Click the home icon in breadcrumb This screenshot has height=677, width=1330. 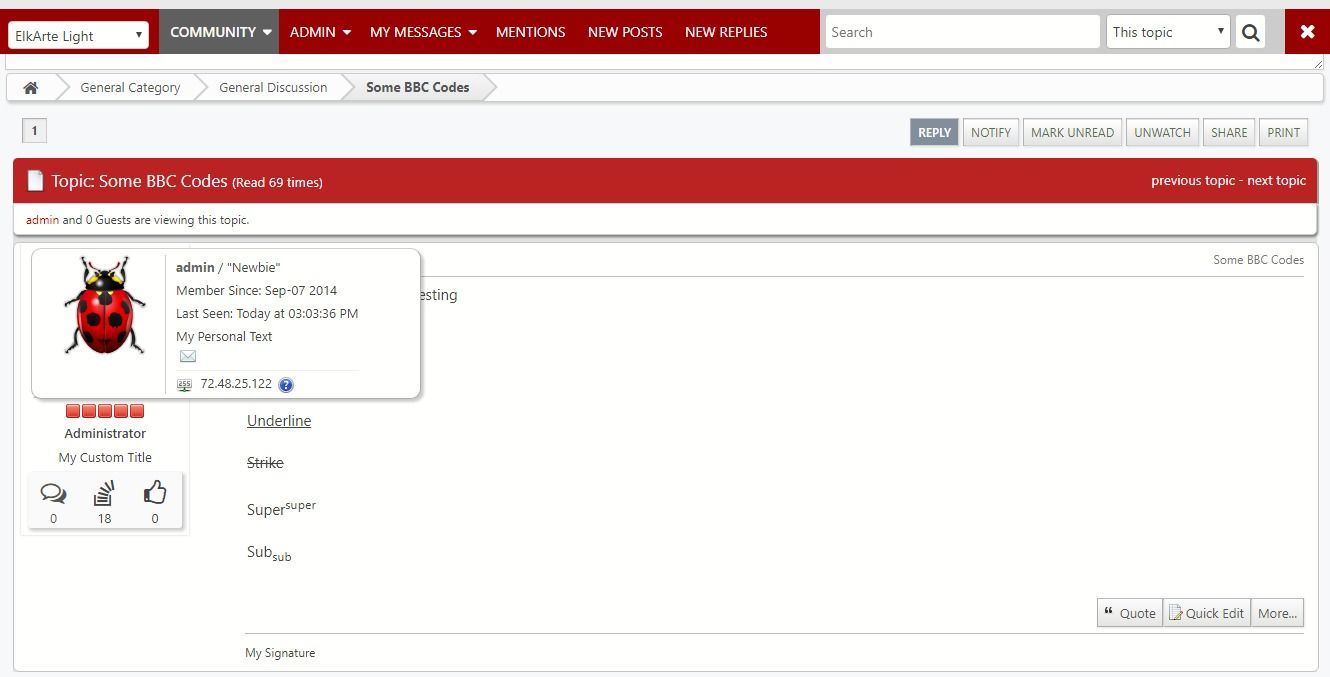tap(31, 87)
